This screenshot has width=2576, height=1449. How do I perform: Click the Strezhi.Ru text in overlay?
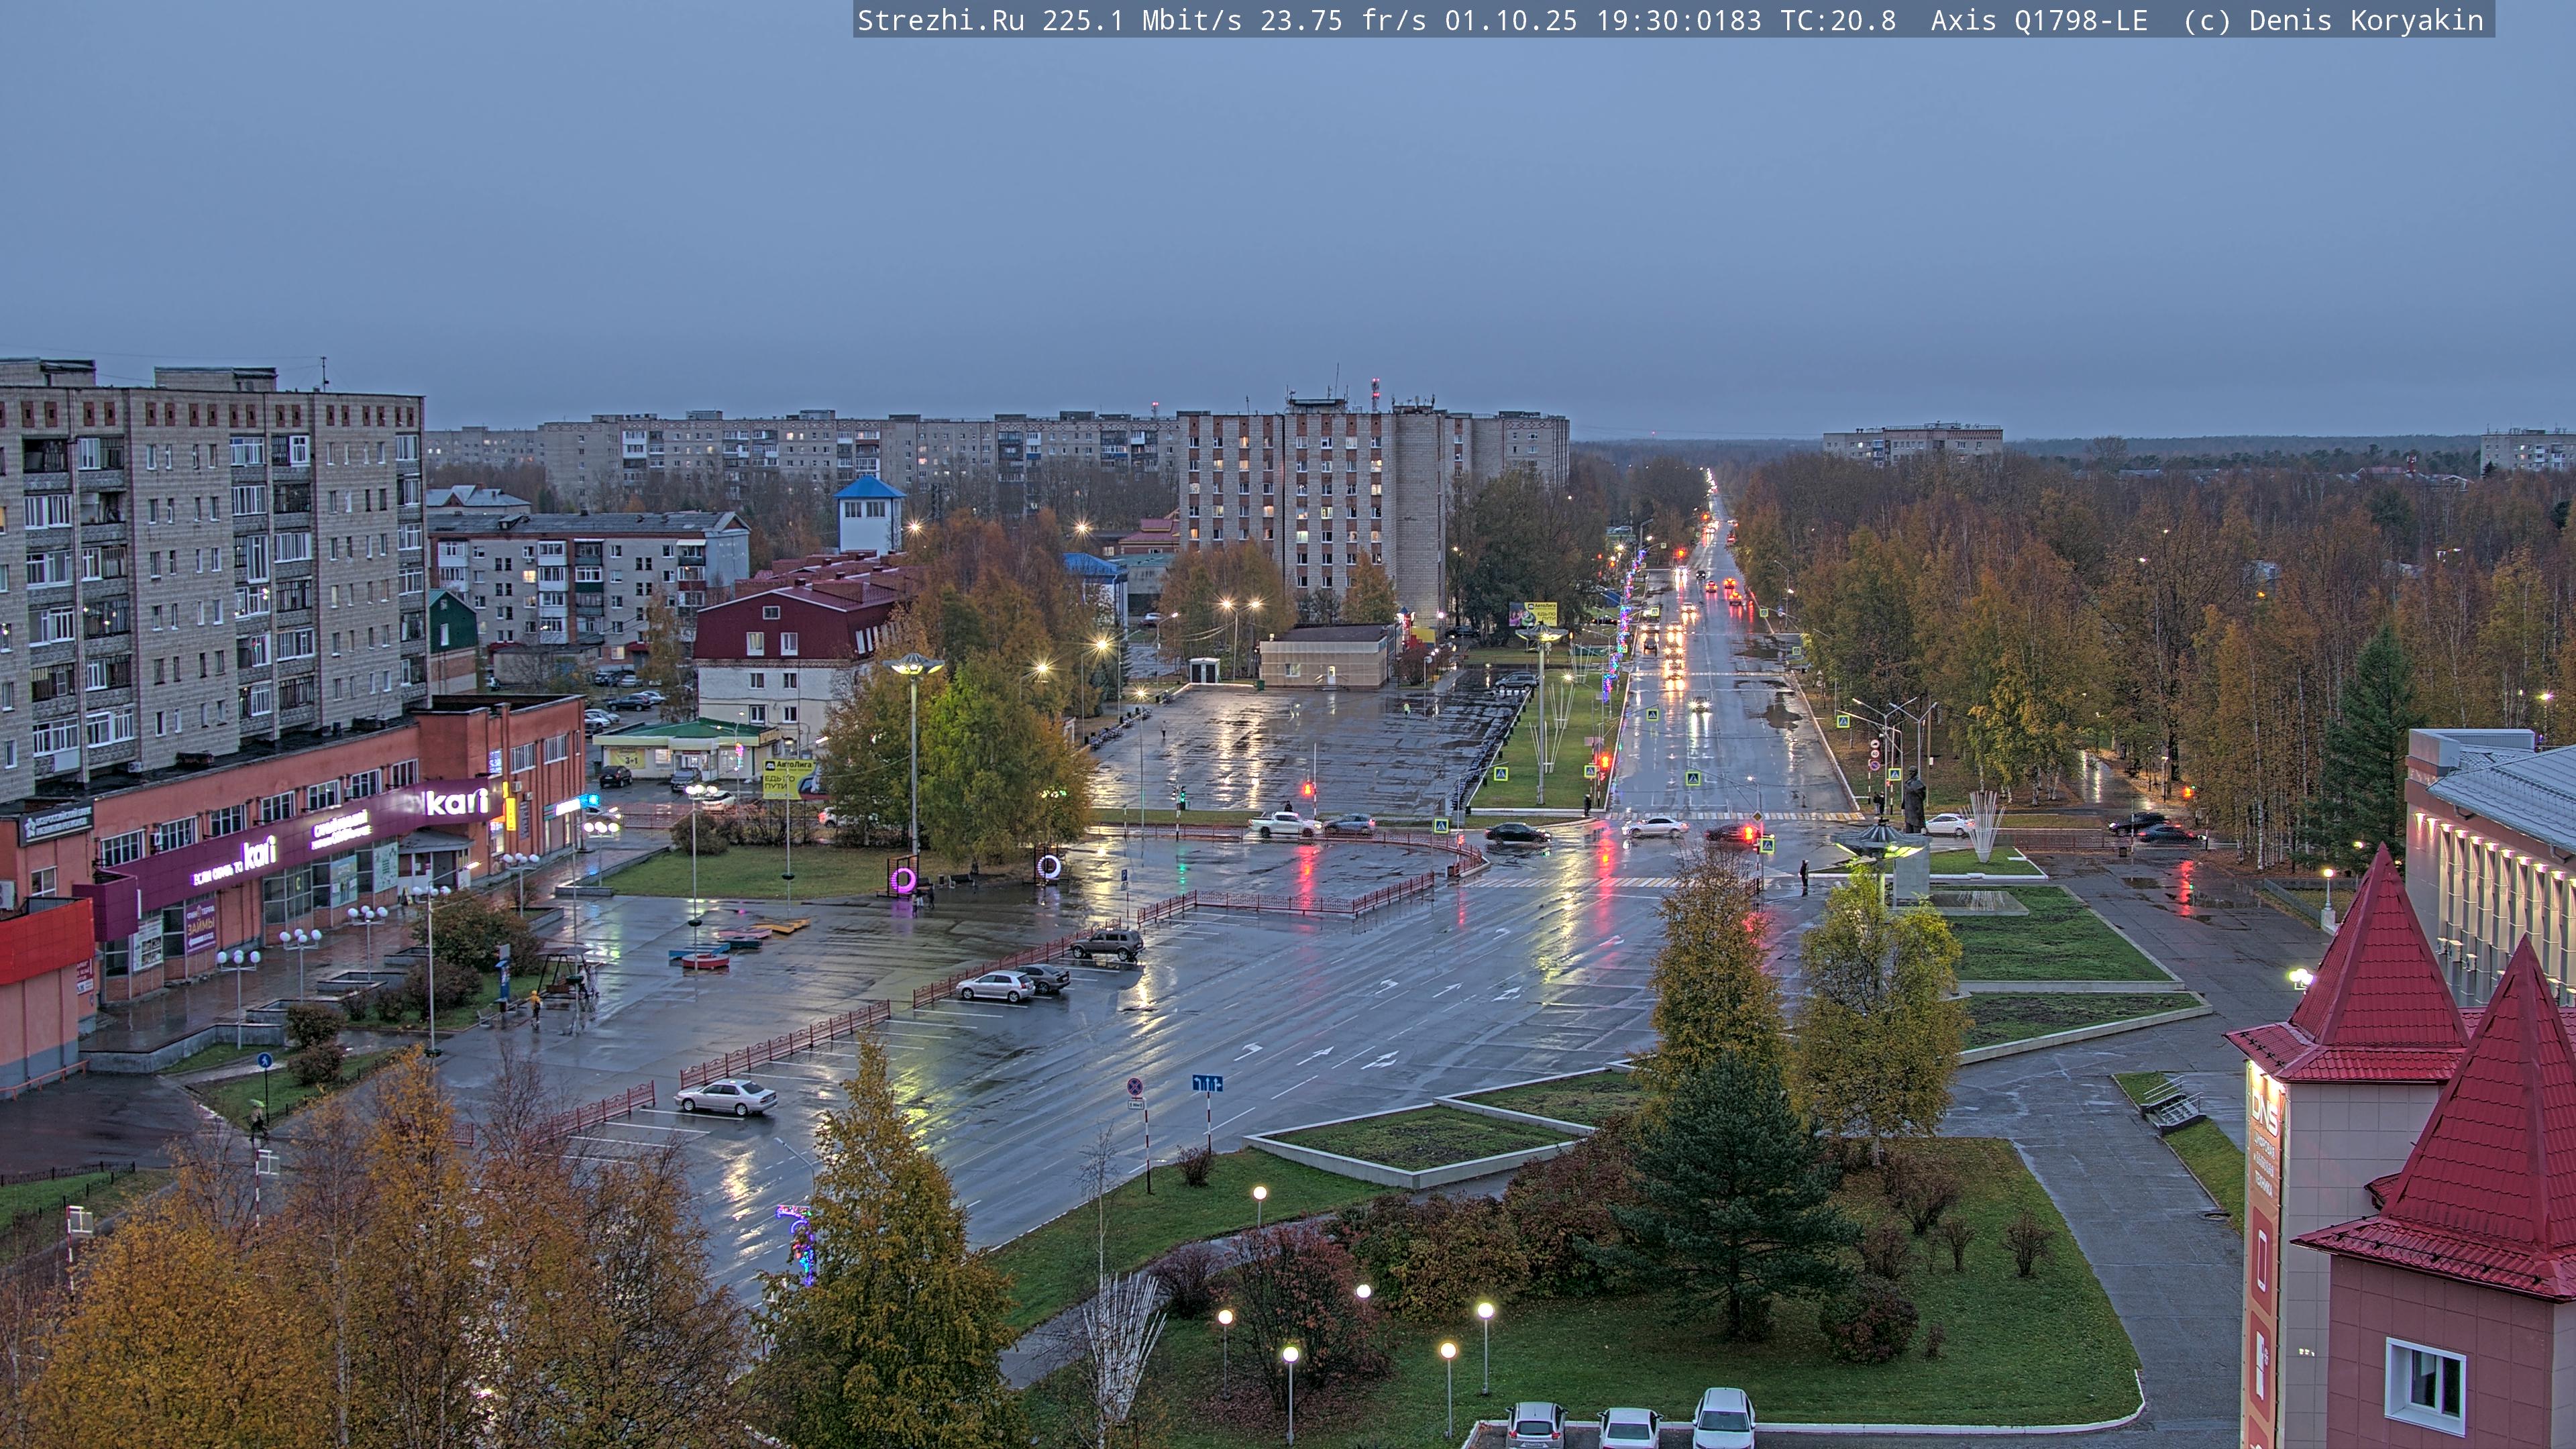tap(940, 21)
